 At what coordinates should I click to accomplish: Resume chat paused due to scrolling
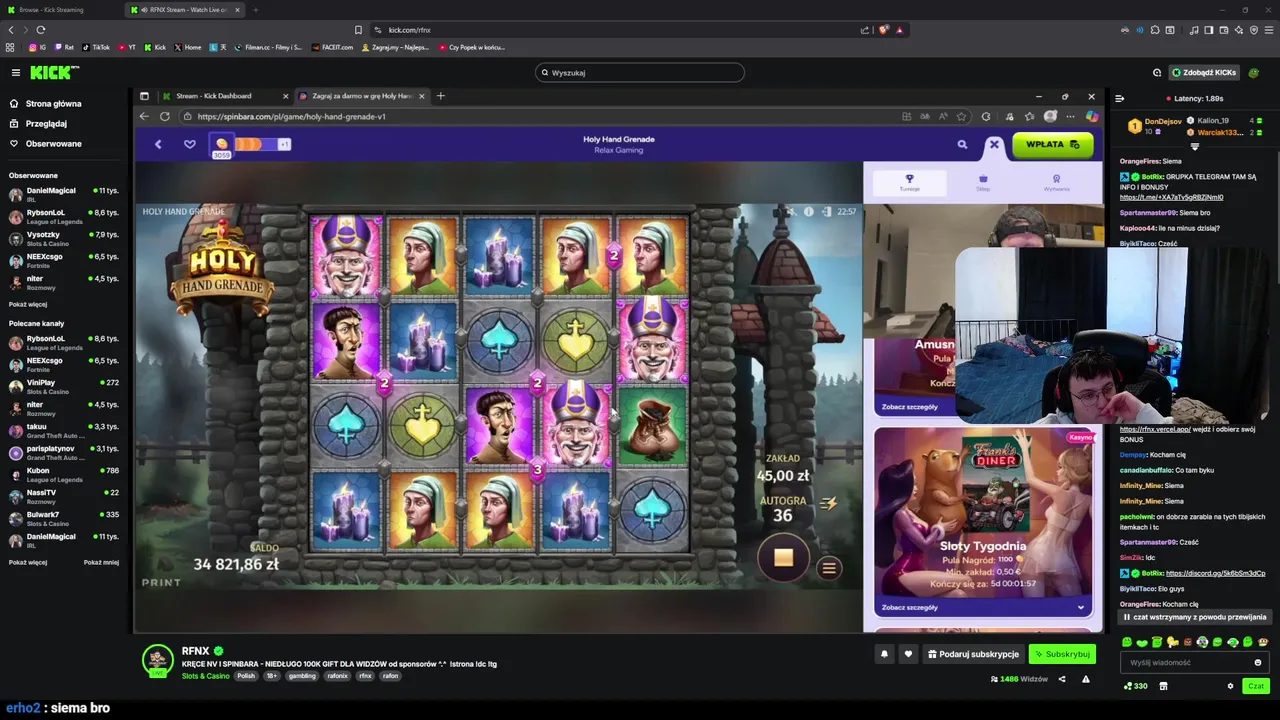click(x=1194, y=617)
